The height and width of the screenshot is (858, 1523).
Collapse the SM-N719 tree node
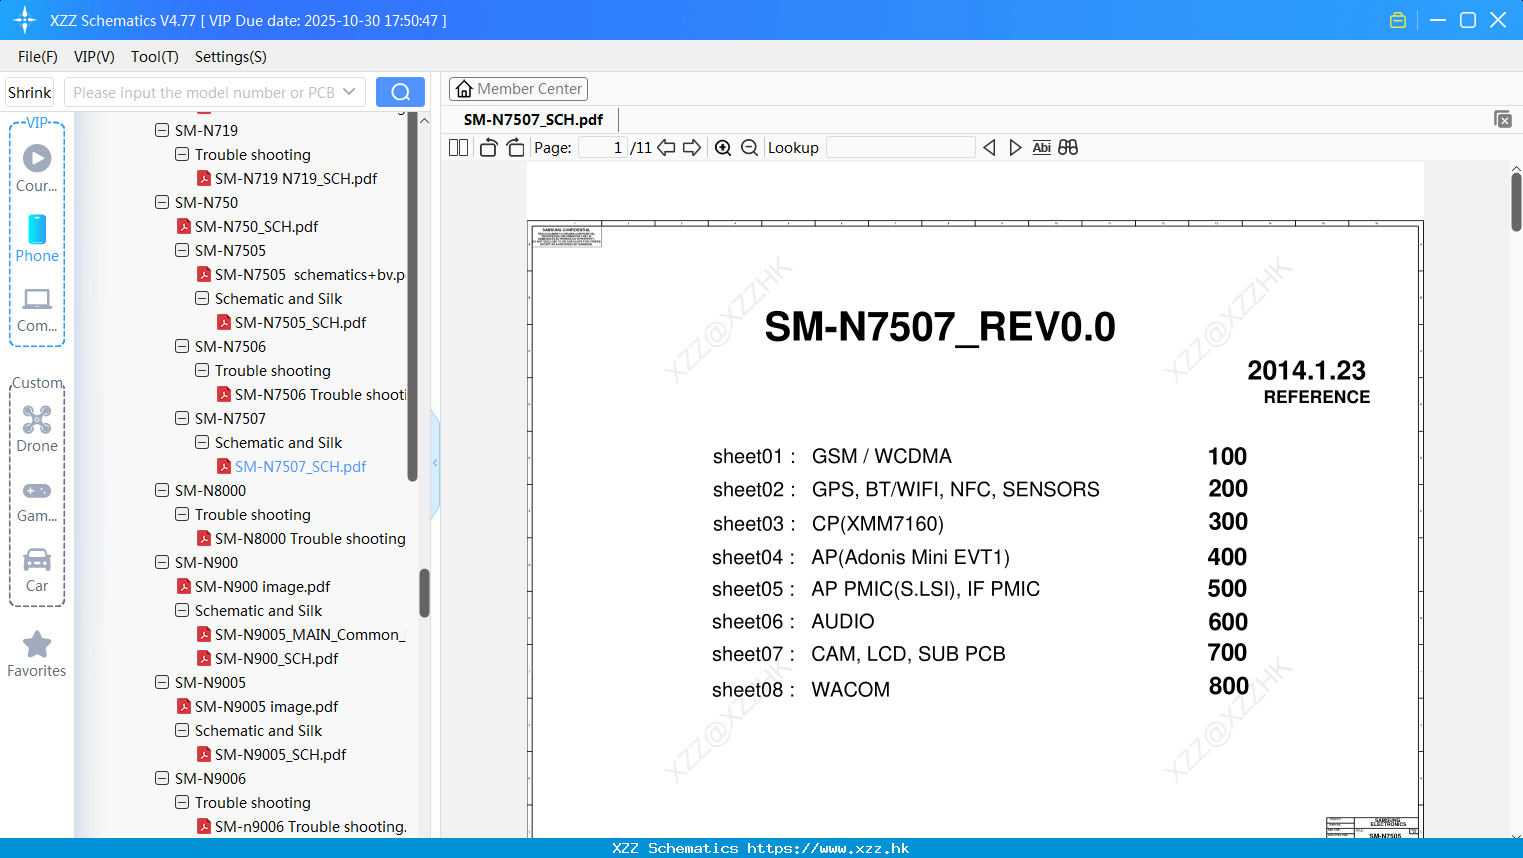pos(162,130)
